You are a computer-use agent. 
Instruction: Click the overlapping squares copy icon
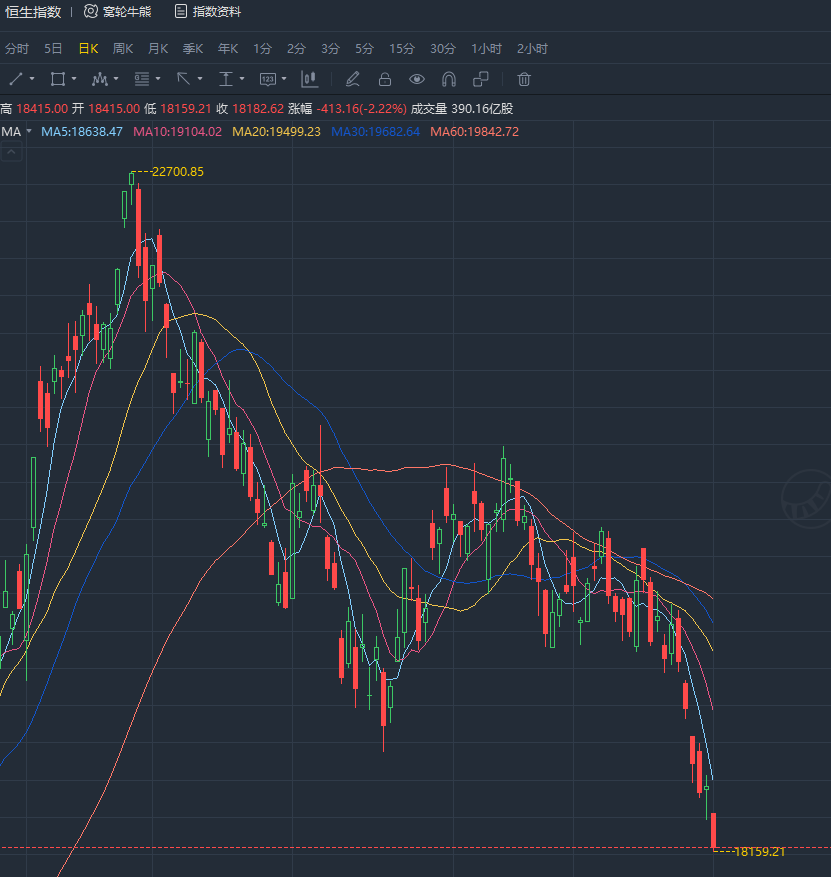pyautogui.click(x=481, y=79)
